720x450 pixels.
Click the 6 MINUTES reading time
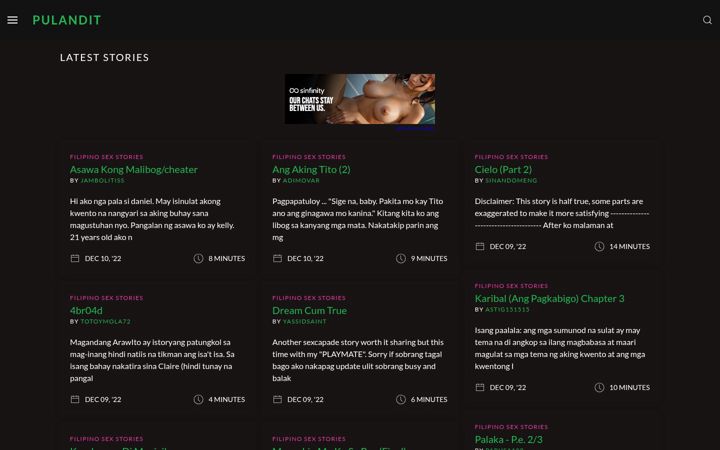pyautogui.click(x=429, y=399)
